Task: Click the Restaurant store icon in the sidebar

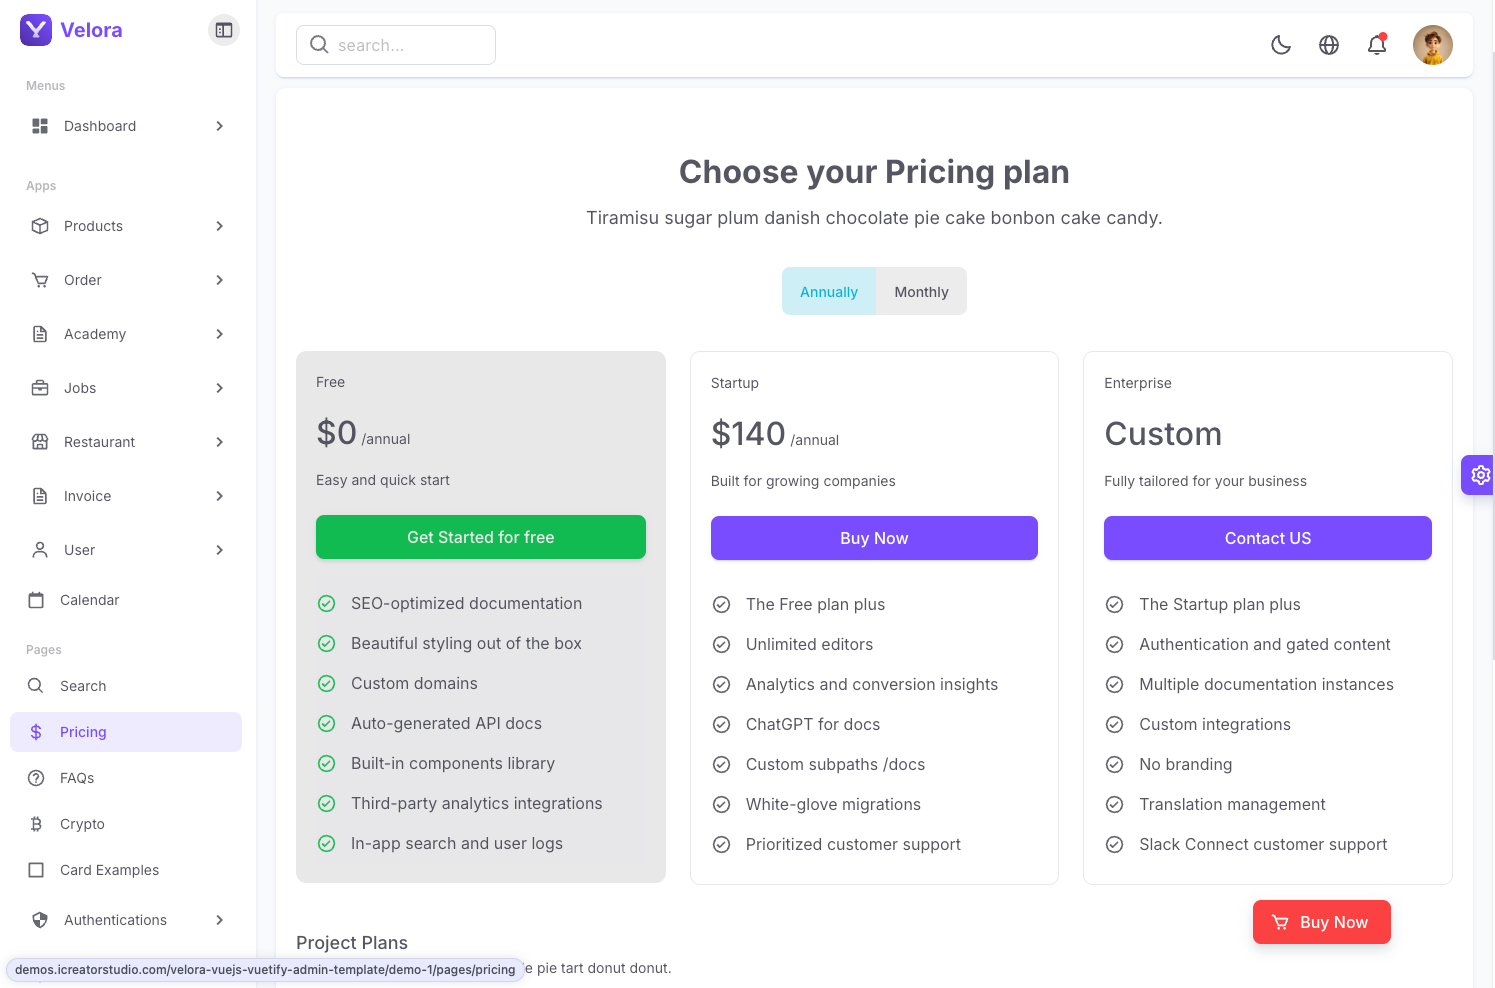Action: (40, 442)
